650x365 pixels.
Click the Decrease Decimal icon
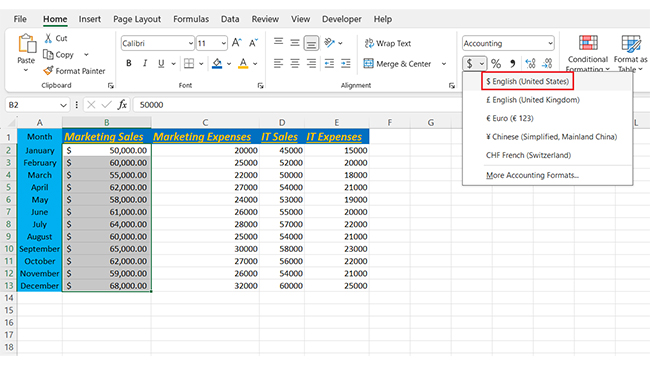click(x=547, y=63)
